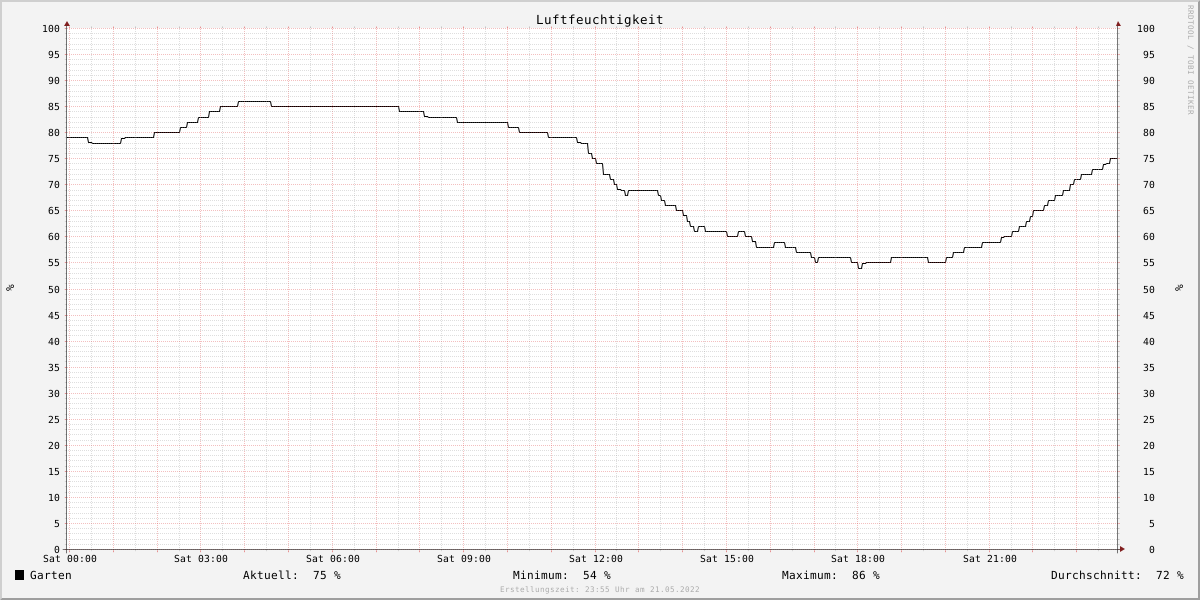Click the "50" label on the left axis

[x=54, y=290]
